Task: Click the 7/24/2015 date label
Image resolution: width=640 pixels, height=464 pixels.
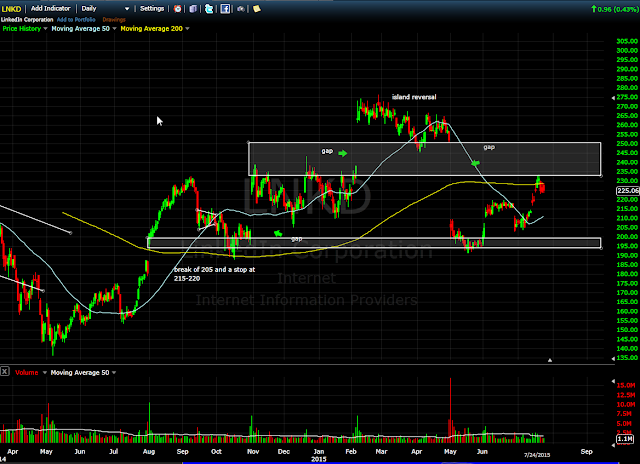Action: tap(537, 455)
